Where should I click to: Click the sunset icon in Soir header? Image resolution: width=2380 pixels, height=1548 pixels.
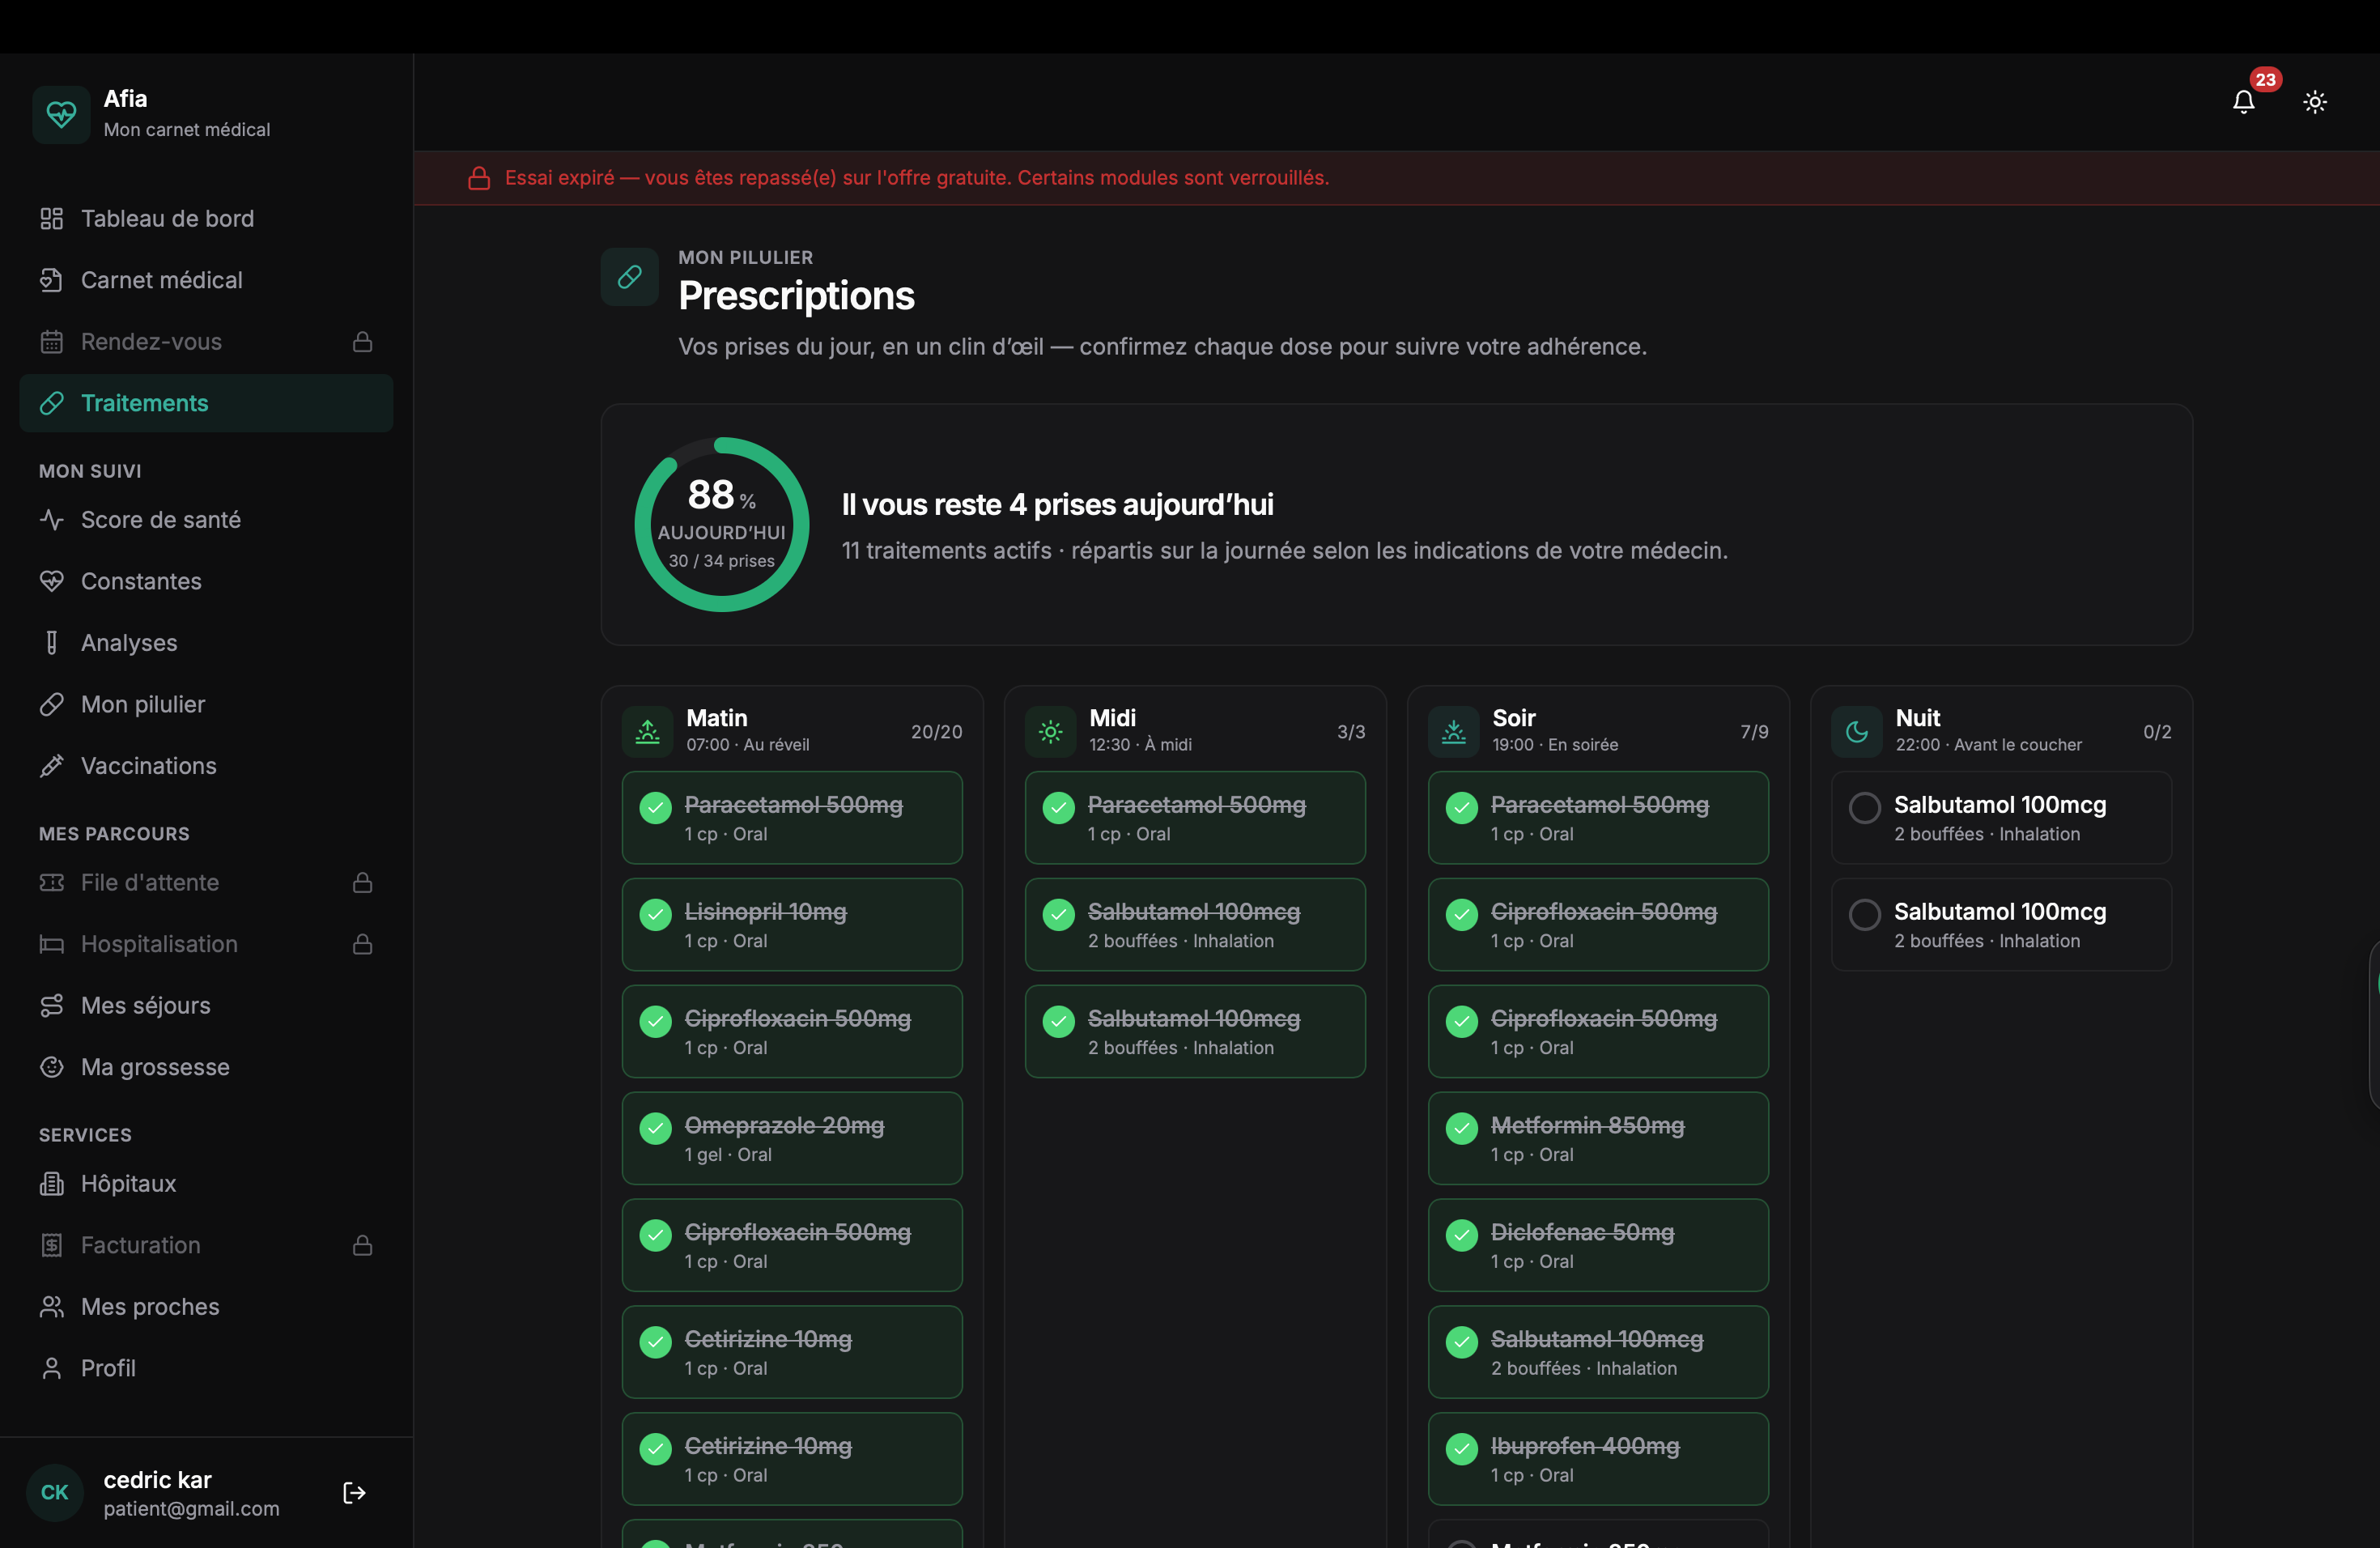1454,732
